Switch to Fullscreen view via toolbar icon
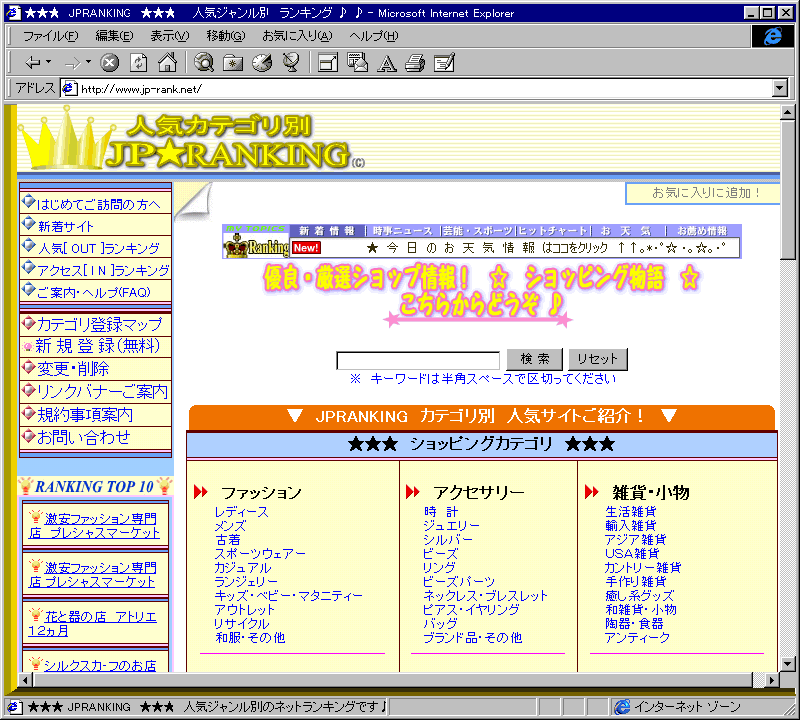Image resolution: width=800 pixels, height=720 pixels. pos(328,63)
